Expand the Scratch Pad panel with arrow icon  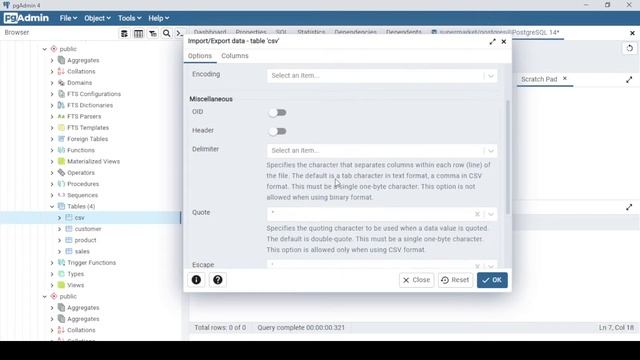pos(629,80)
